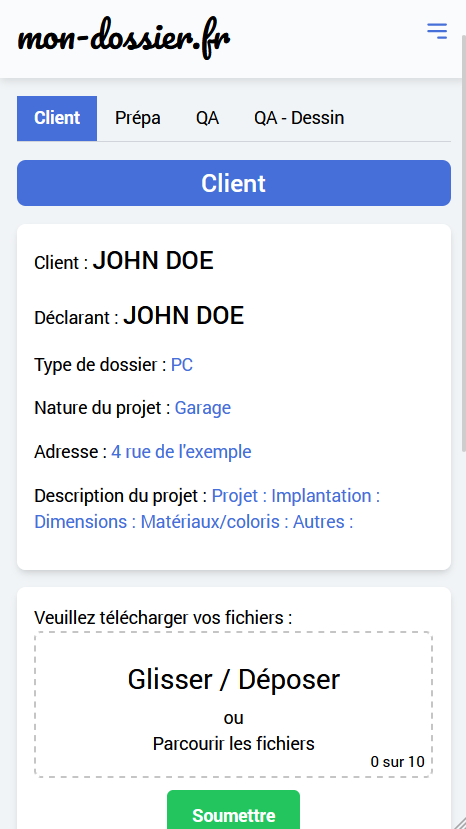
Task: Switch to the Prépa tab
Action: coord(138,118)
